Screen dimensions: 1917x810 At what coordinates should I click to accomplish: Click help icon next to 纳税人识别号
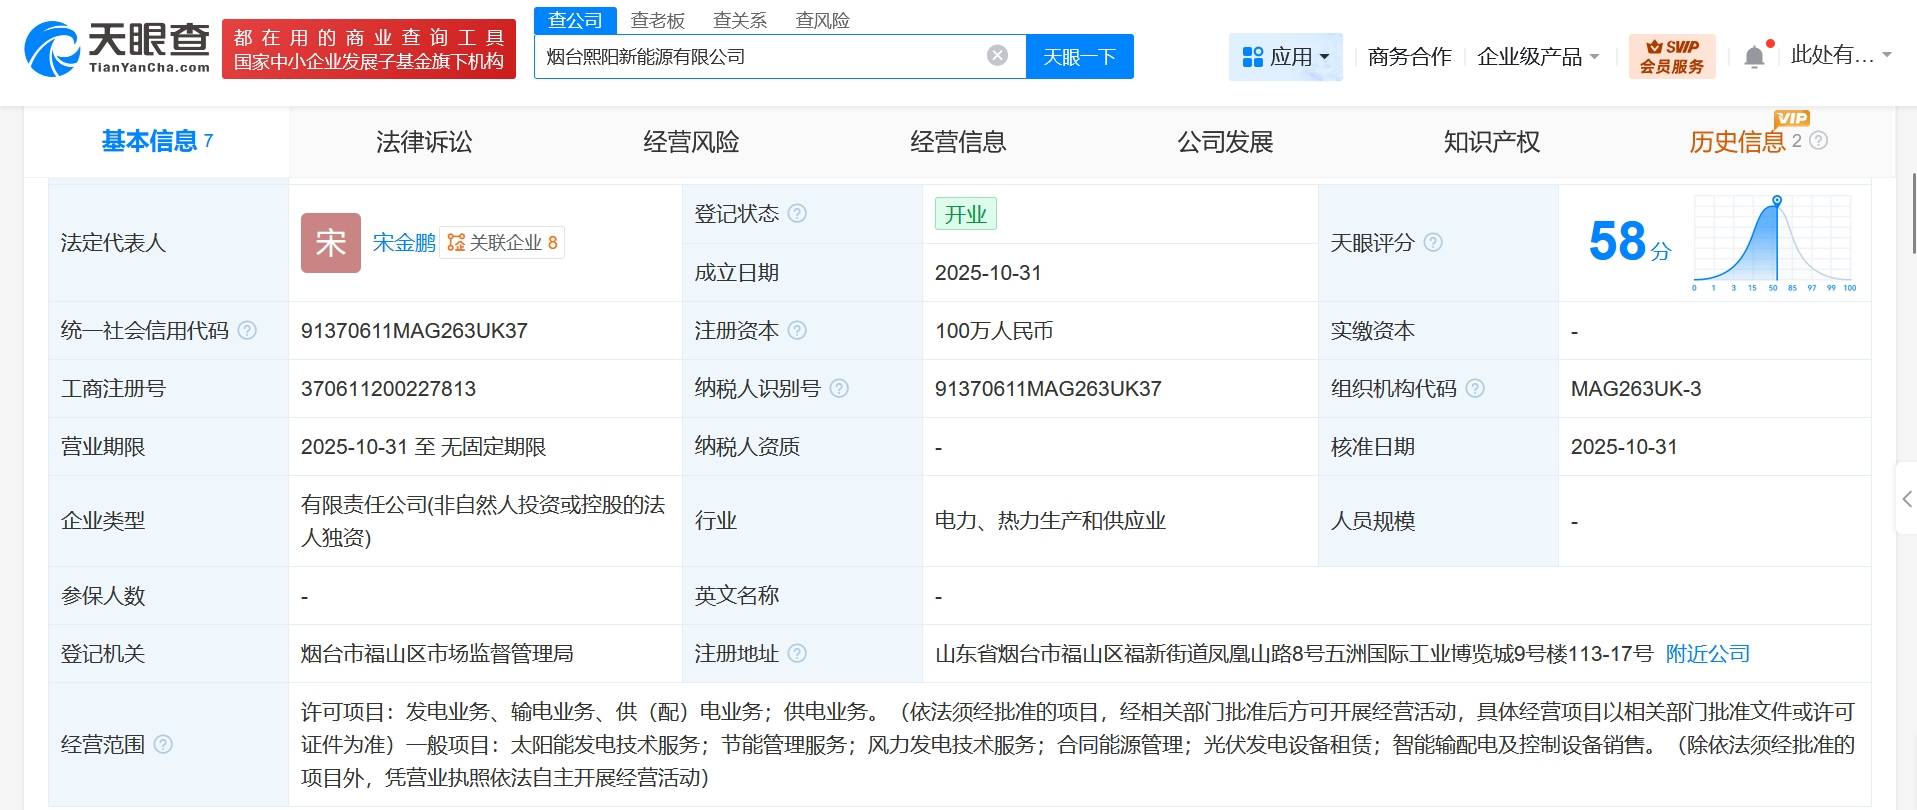pos(839,388)
